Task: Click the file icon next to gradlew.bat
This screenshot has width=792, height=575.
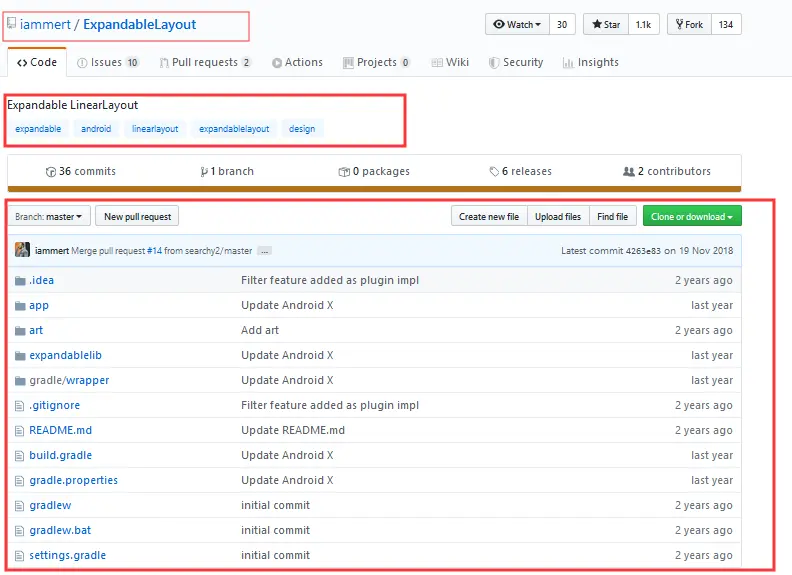Action: (19, 531)
